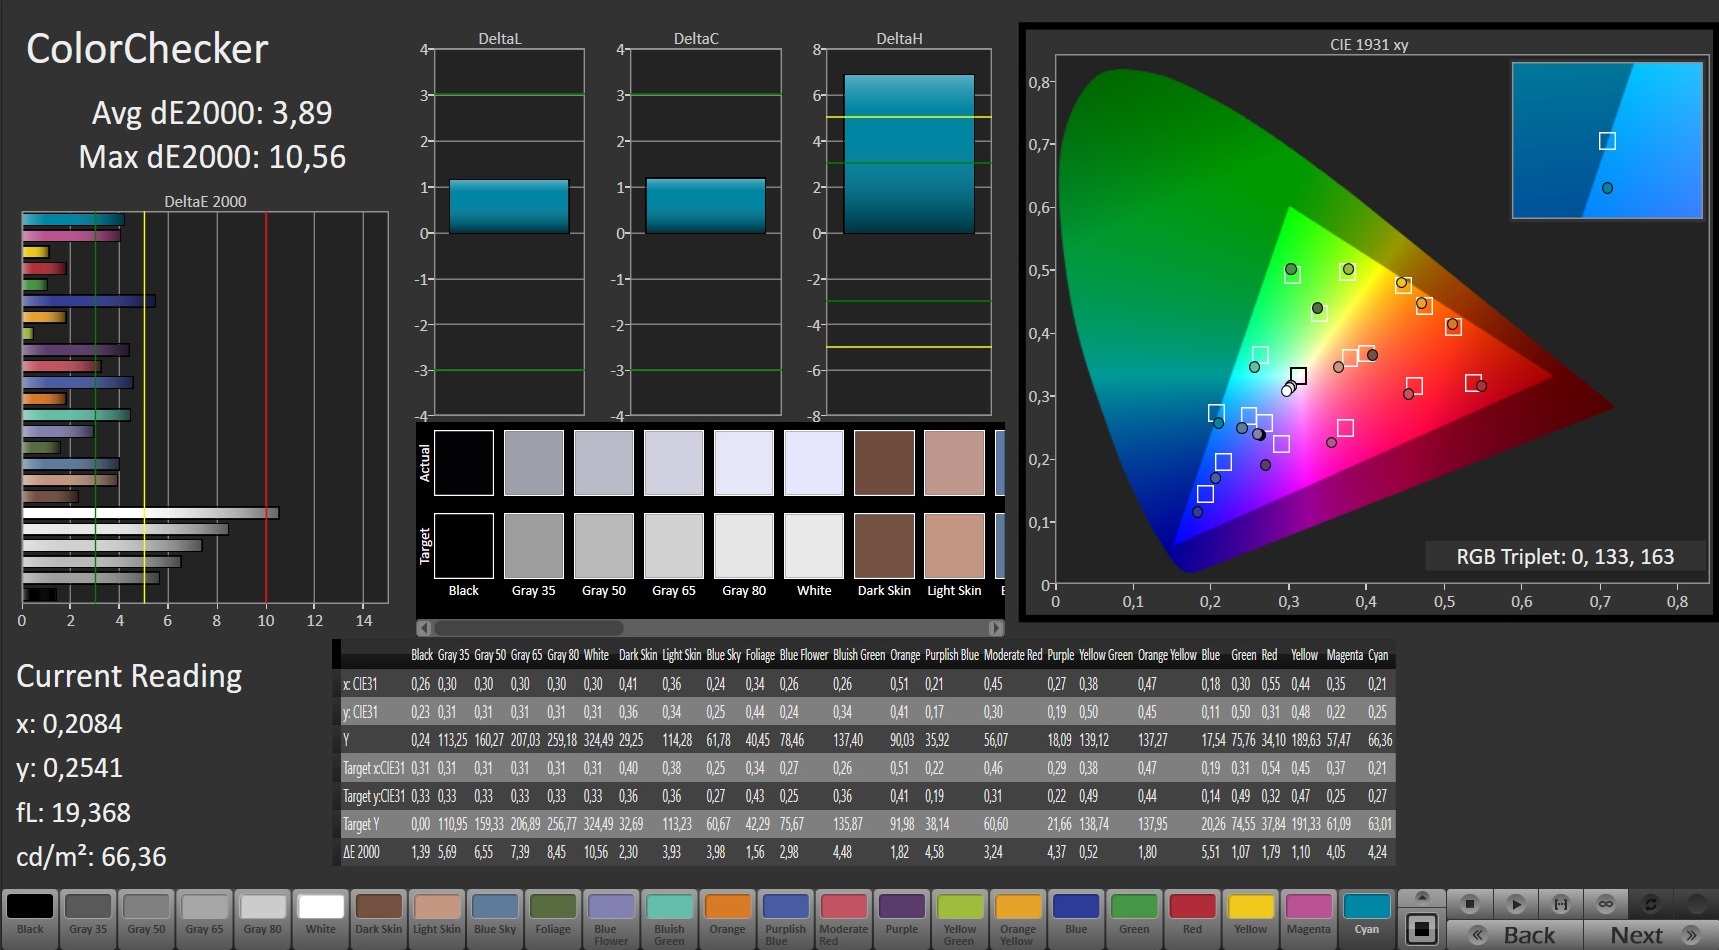Click the 'x: 0,2084' current reading
The image size is (1719, 950).
click(69, 724)
